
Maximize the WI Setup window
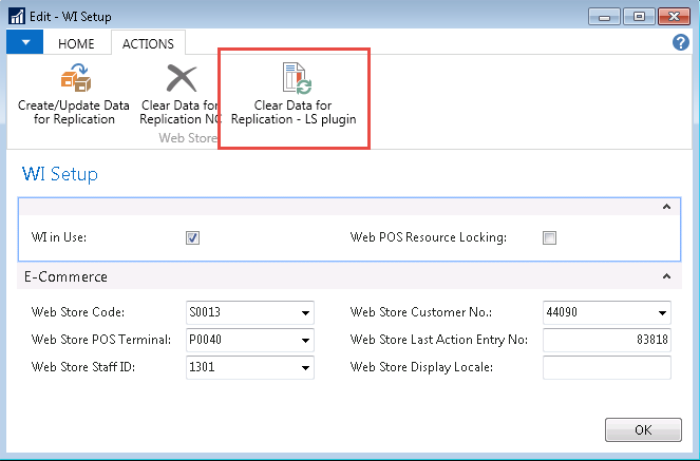639,17
